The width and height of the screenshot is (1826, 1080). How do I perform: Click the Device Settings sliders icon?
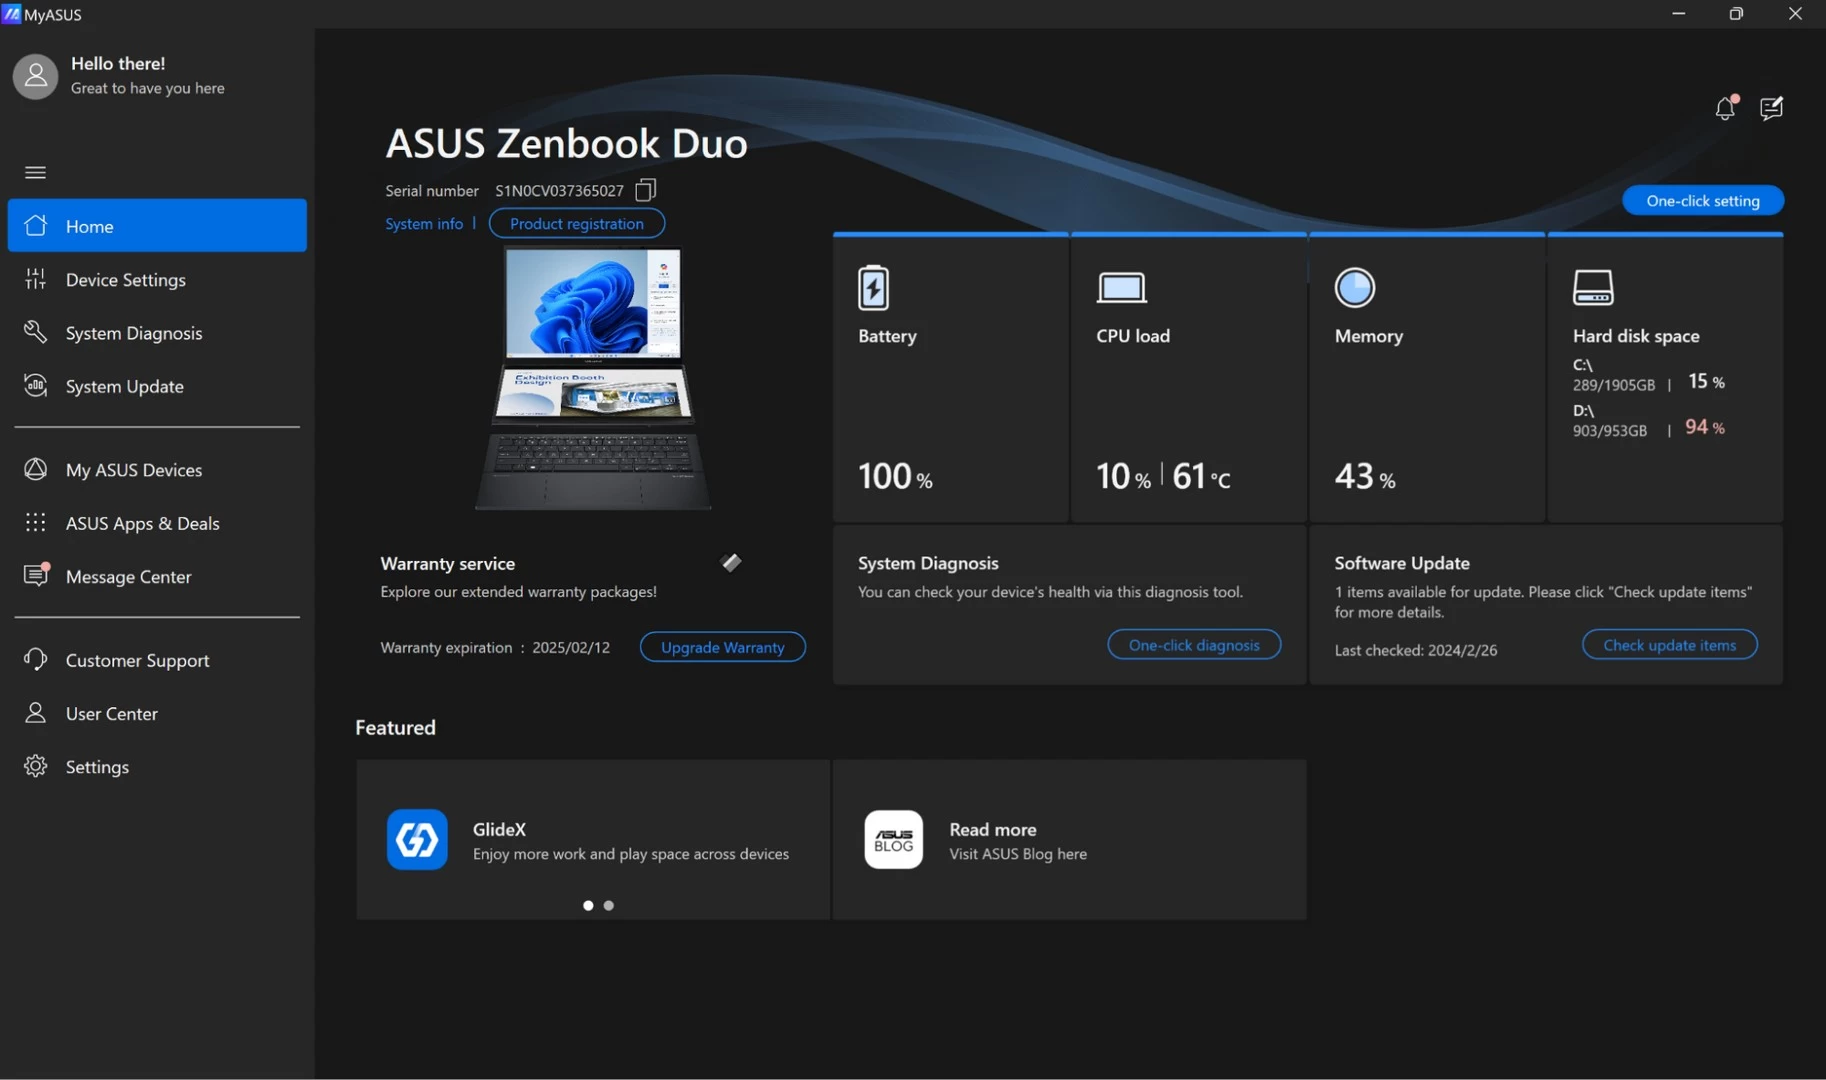(x=36, y=279)
